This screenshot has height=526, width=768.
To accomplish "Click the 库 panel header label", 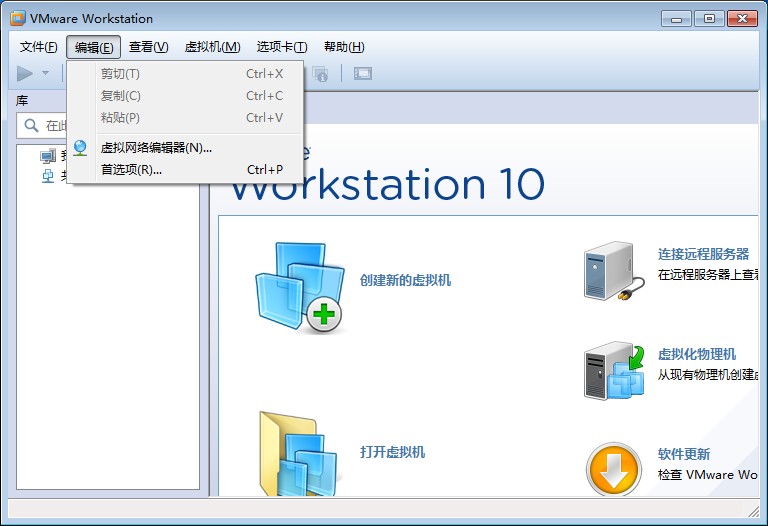I will (22, 101).
